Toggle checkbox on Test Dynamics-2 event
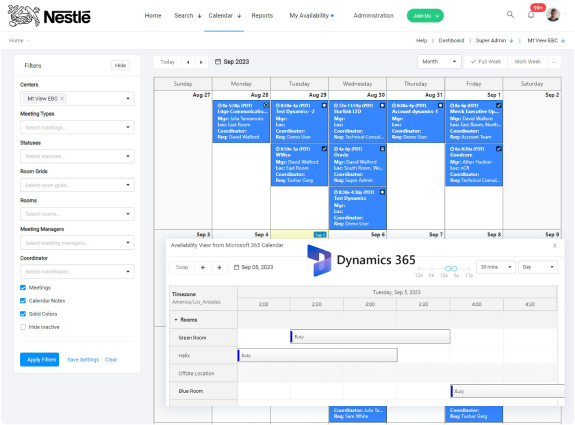Screen dimensions: 575x425 (x=324, y=105)
